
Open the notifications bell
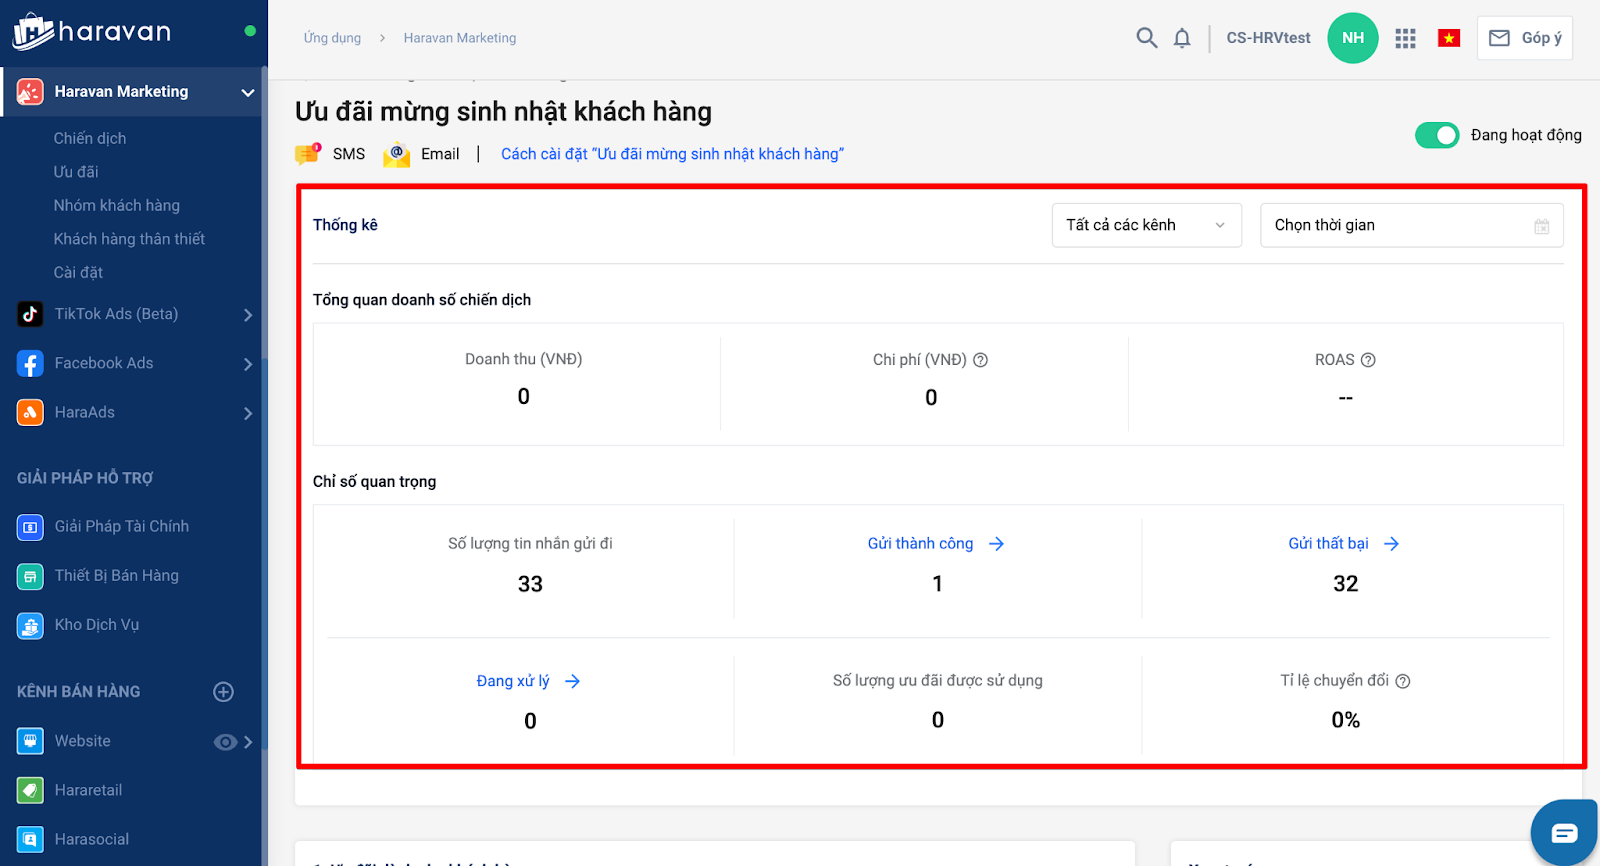pos(1182,38)
